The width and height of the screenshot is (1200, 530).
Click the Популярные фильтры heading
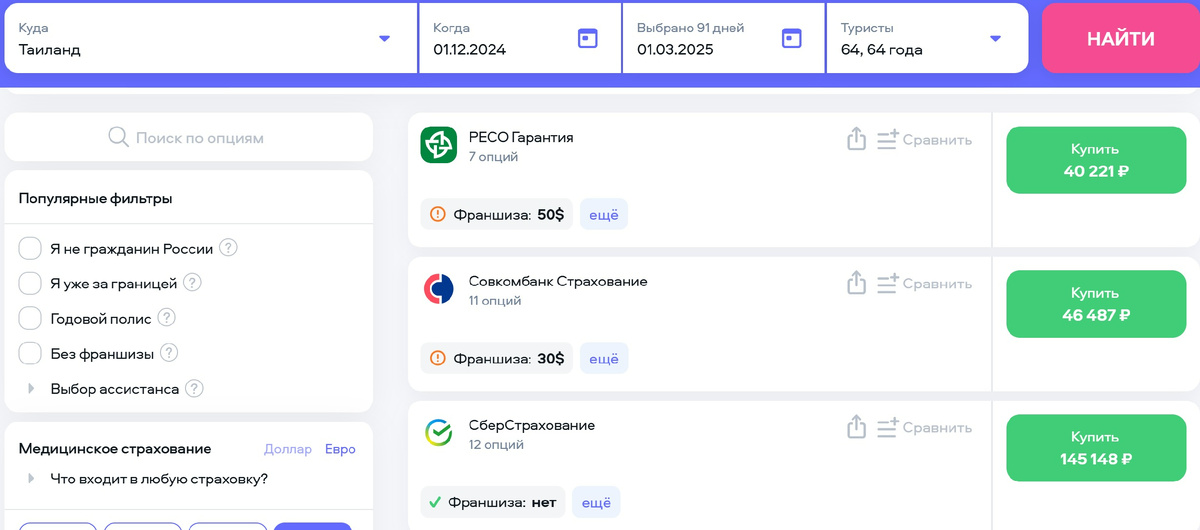click(96, 198)
